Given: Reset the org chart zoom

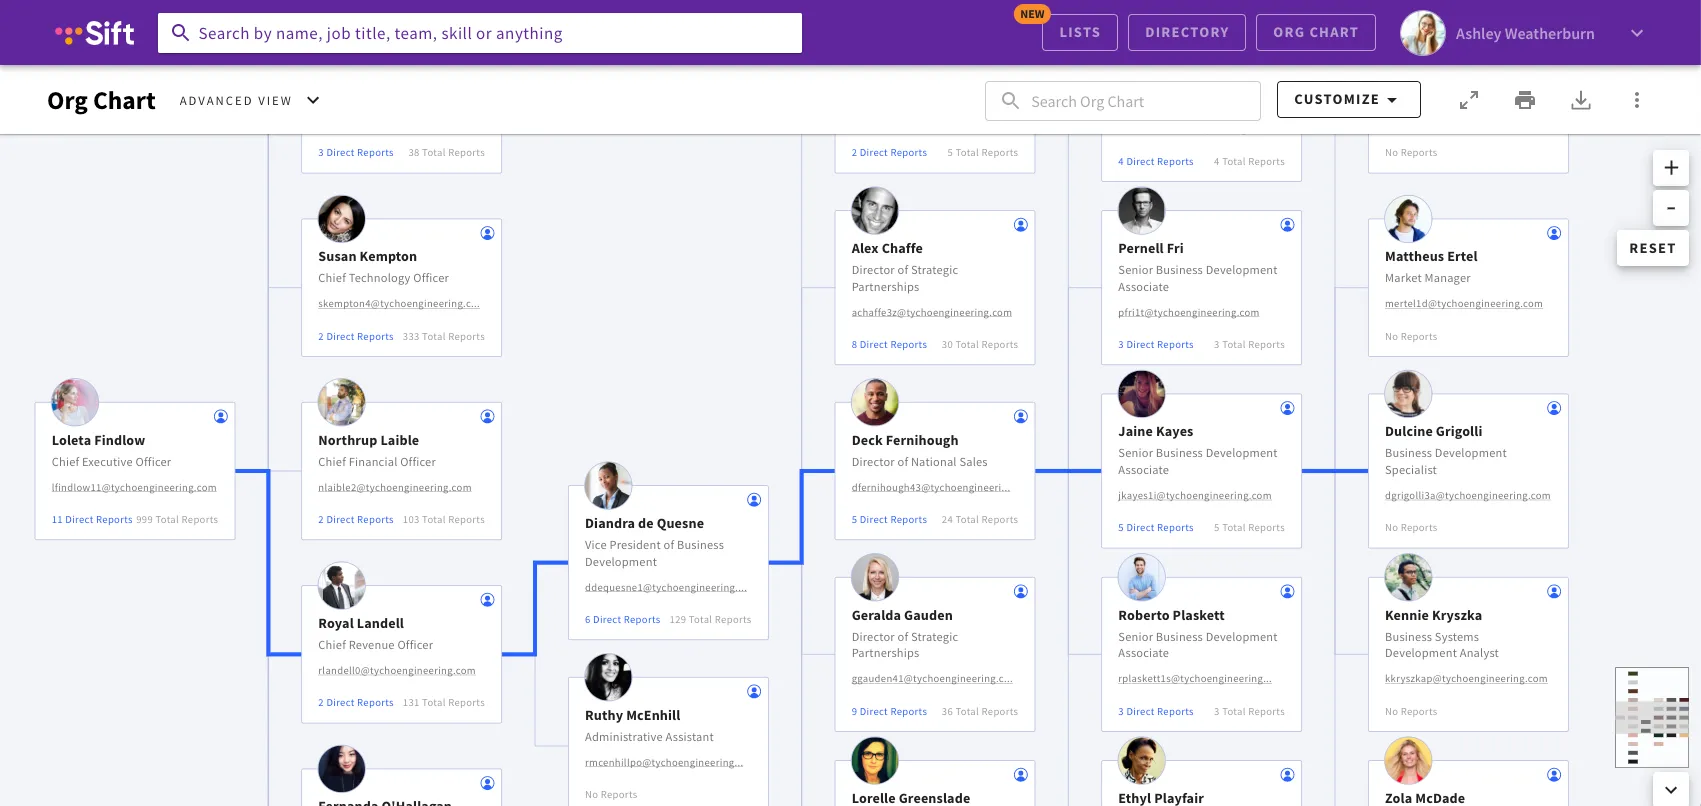Looking at the screenshot, I should [1652, 248].
